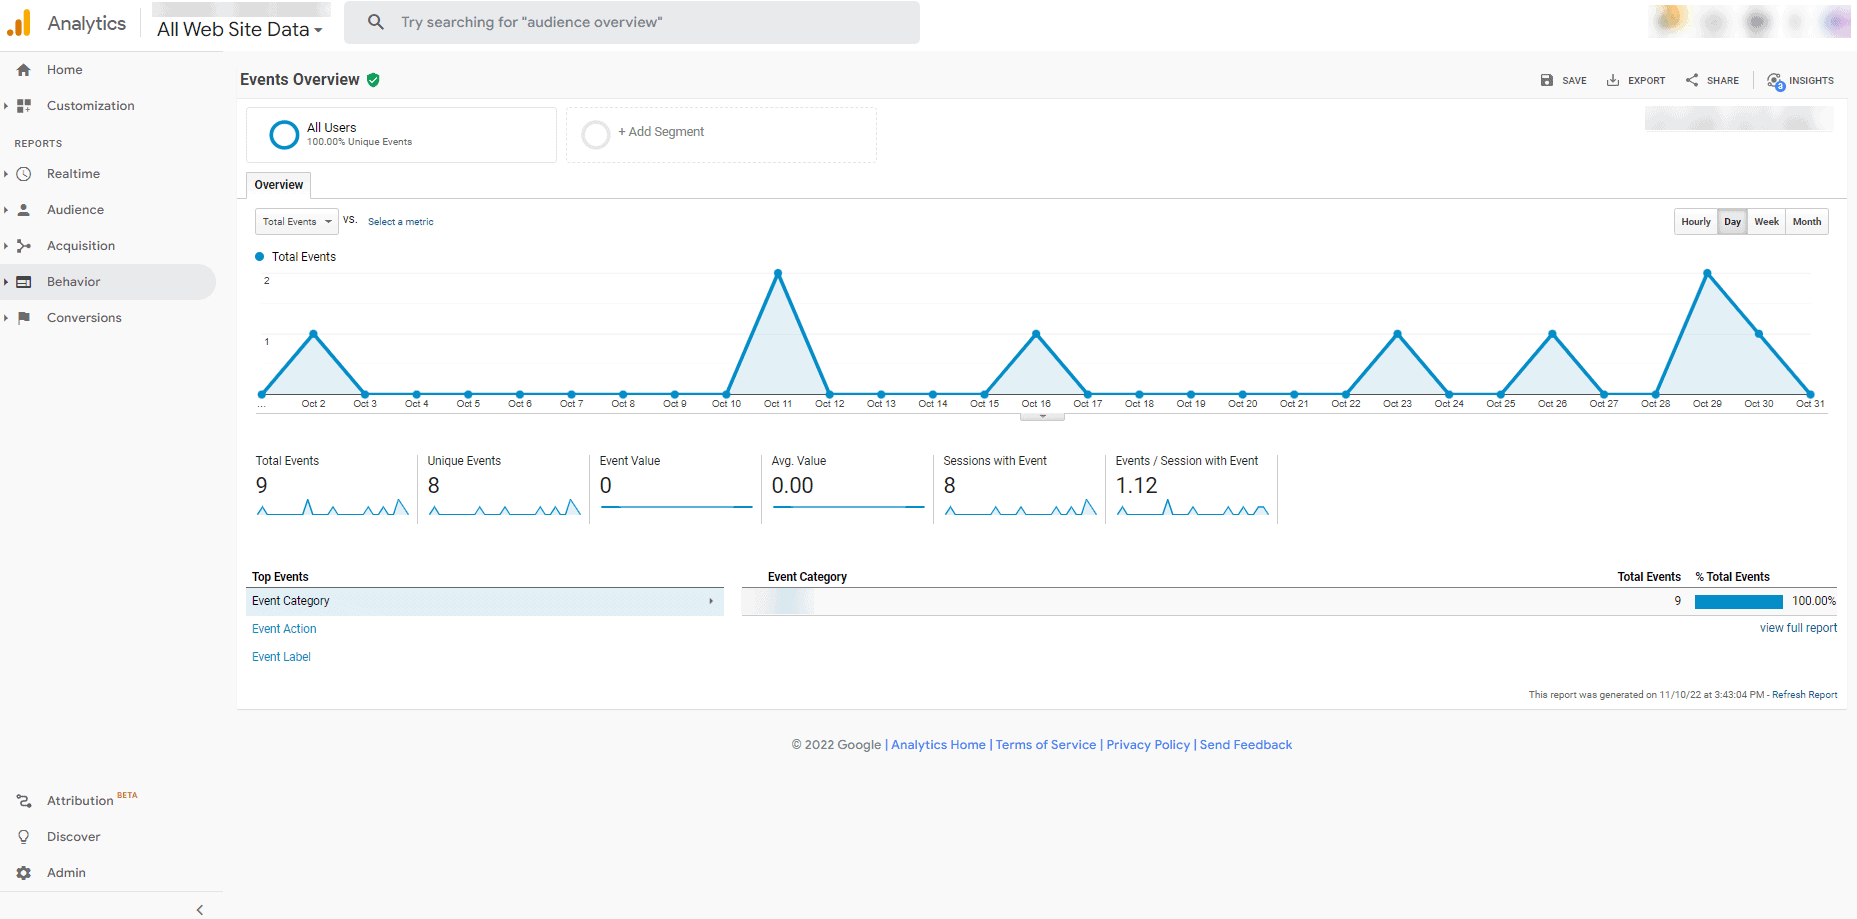Switch graph granularity to Month

tap(1807, 222)
